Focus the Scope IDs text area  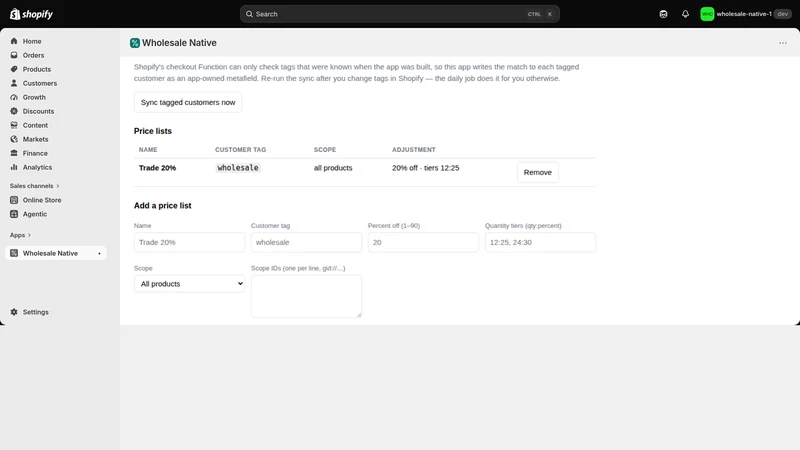(306, 296)
